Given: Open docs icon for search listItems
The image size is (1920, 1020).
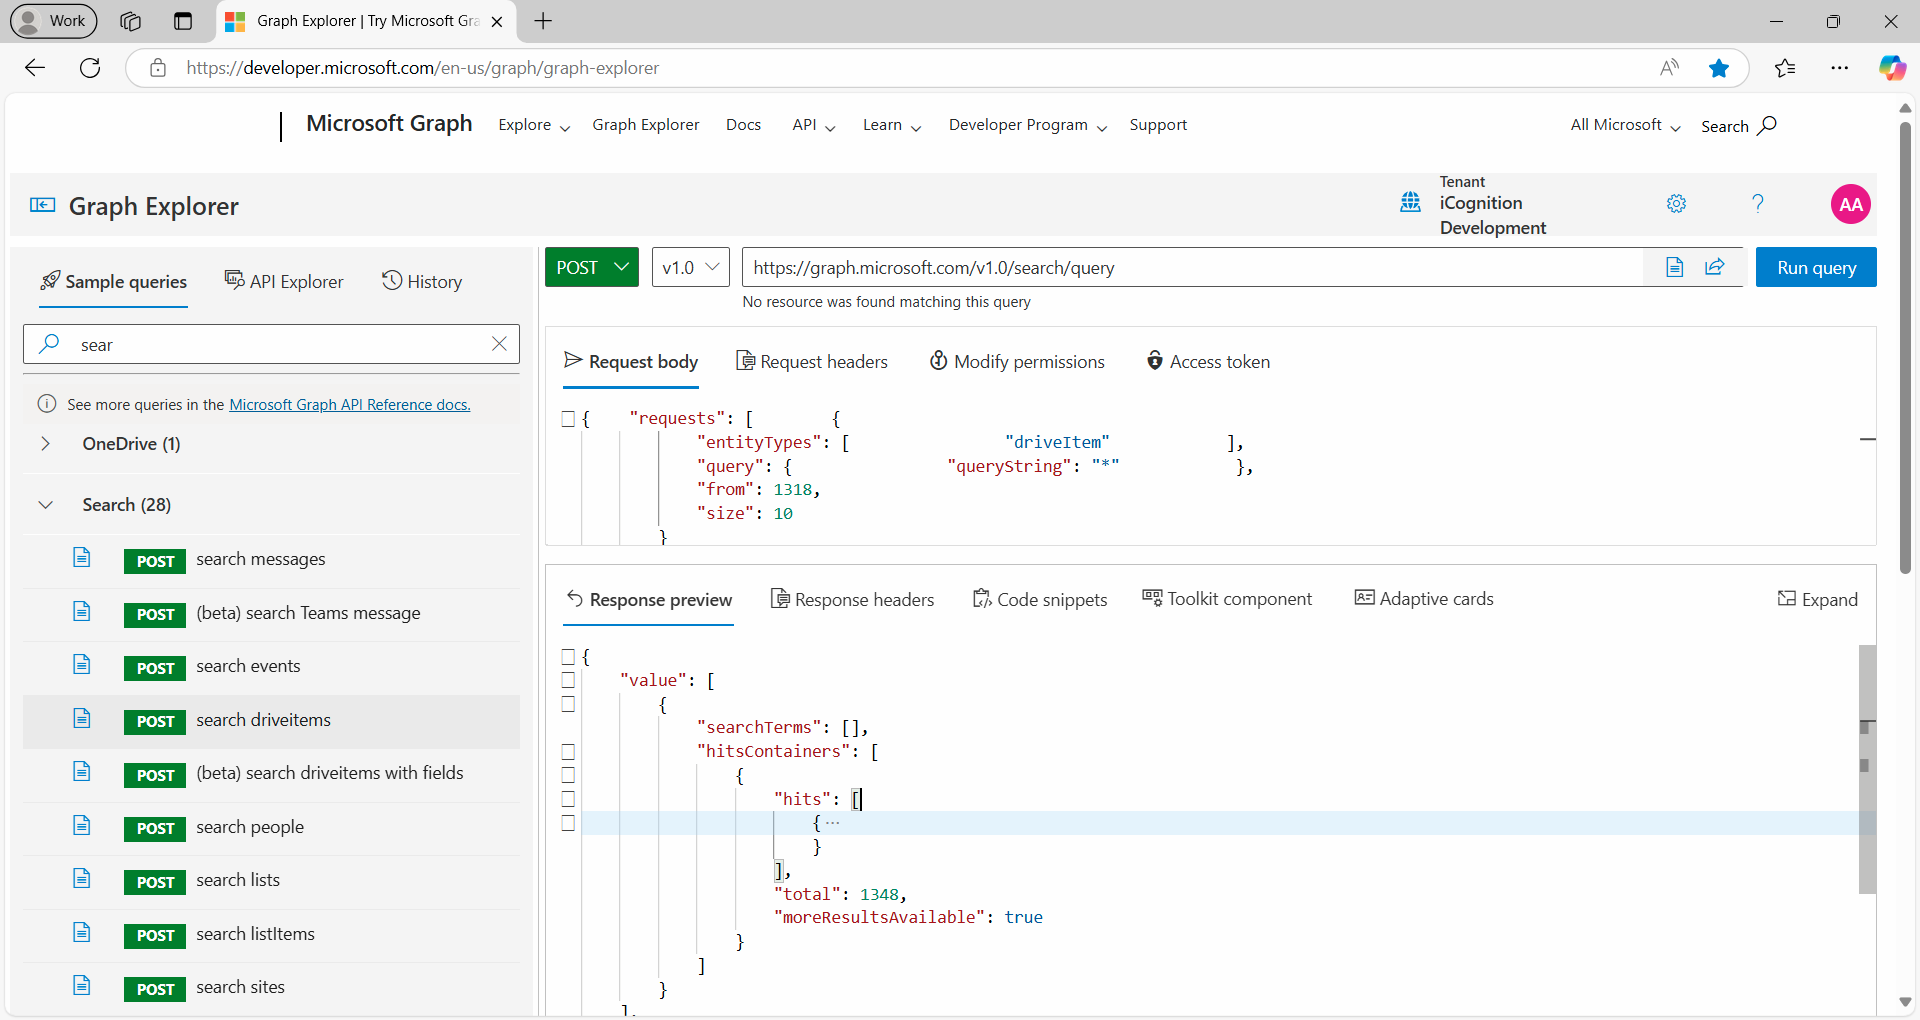Looking at the screenshot, I should tap(82, 932).
